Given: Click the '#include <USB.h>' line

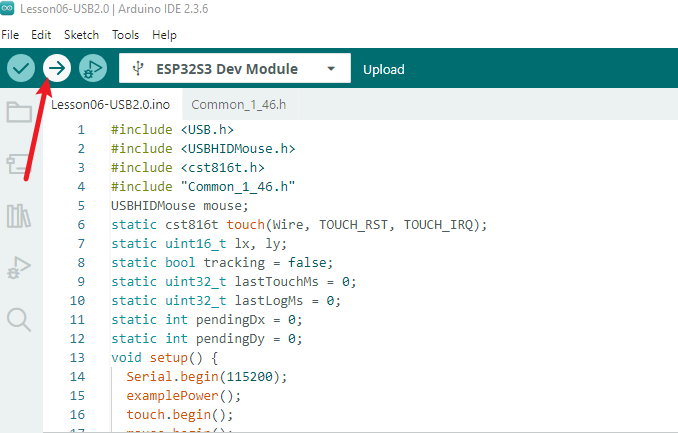Looking at the screenshot, I should click(x=172, y=130).
